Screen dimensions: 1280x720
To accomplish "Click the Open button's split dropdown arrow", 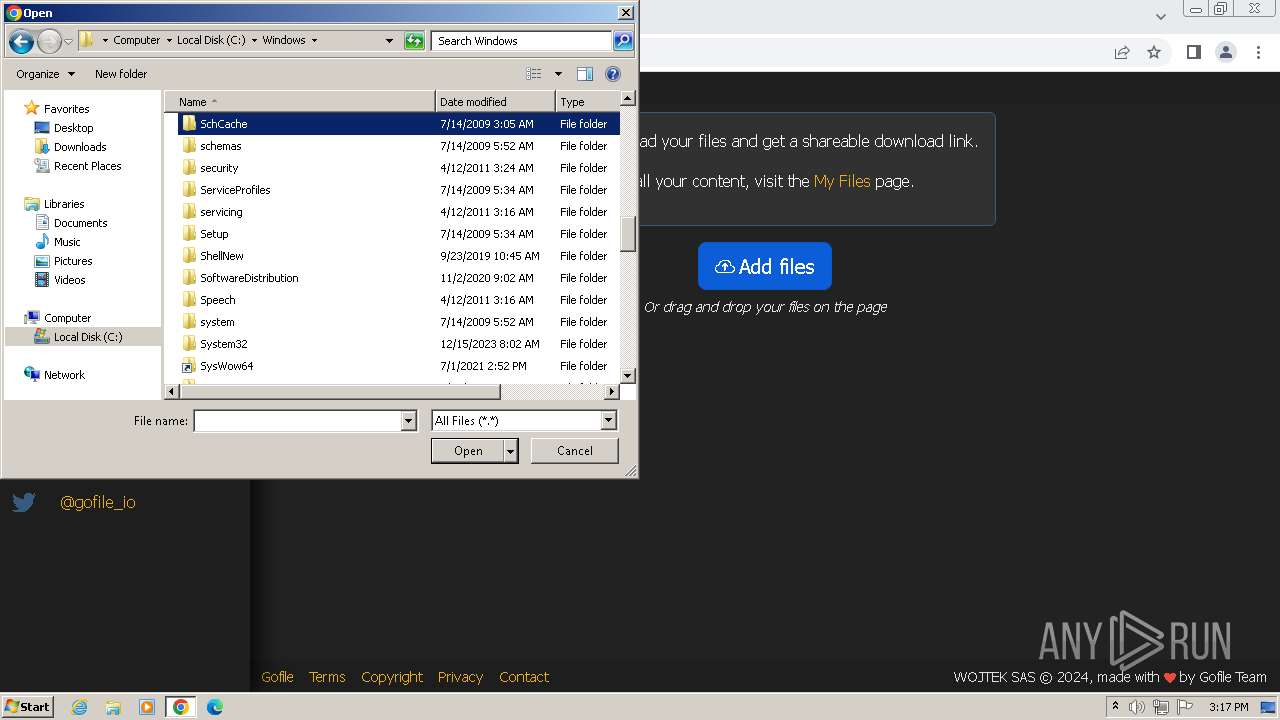I will point(511,451).
